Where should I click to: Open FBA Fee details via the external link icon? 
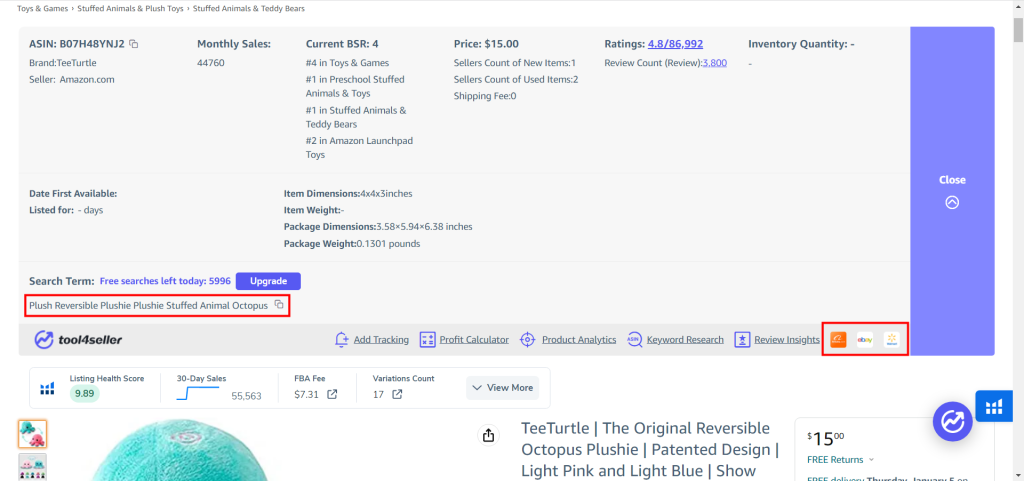(332, 394)
